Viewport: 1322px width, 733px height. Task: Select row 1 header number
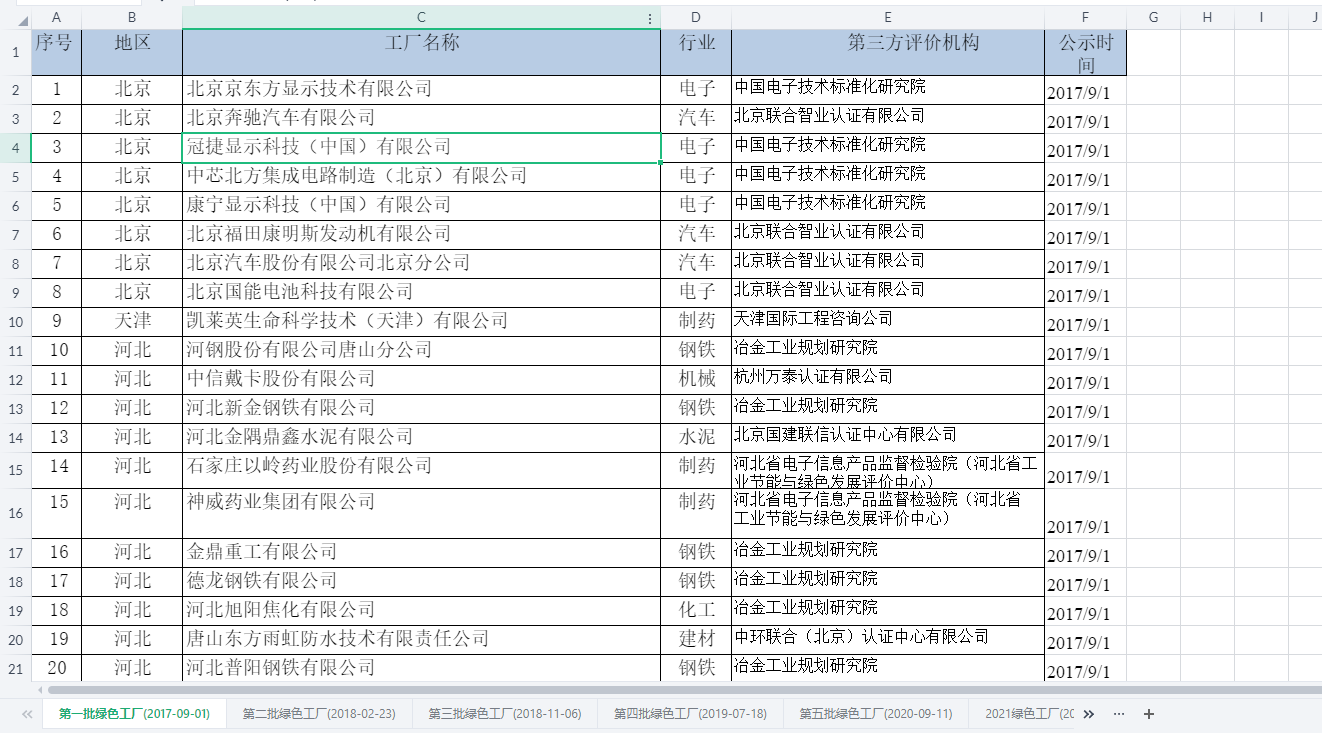(x=15, y=52)
